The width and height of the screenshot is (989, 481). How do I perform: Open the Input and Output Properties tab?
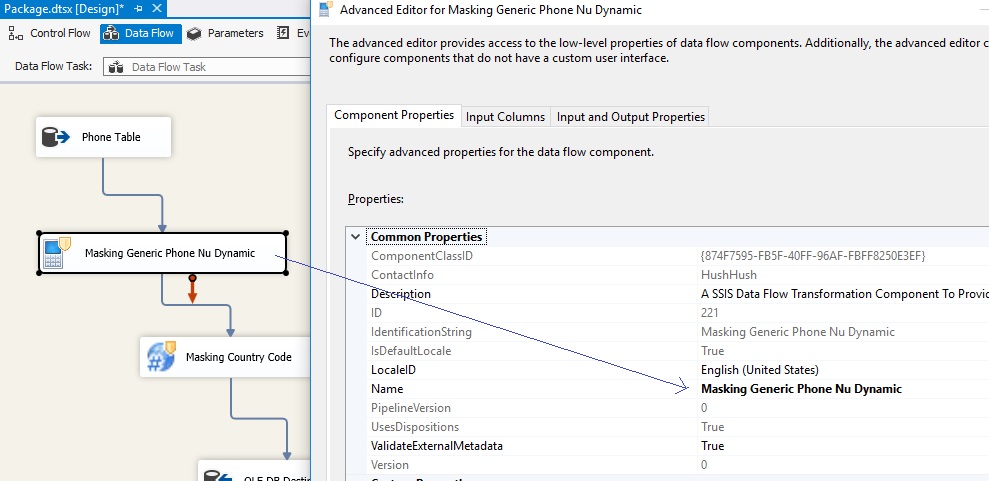[630, 117]
